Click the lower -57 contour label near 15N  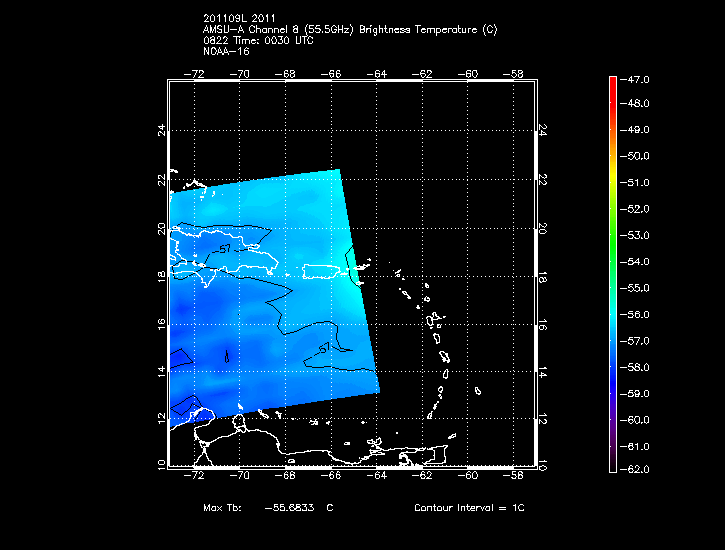pyautogui.click(x=323, y=347)
